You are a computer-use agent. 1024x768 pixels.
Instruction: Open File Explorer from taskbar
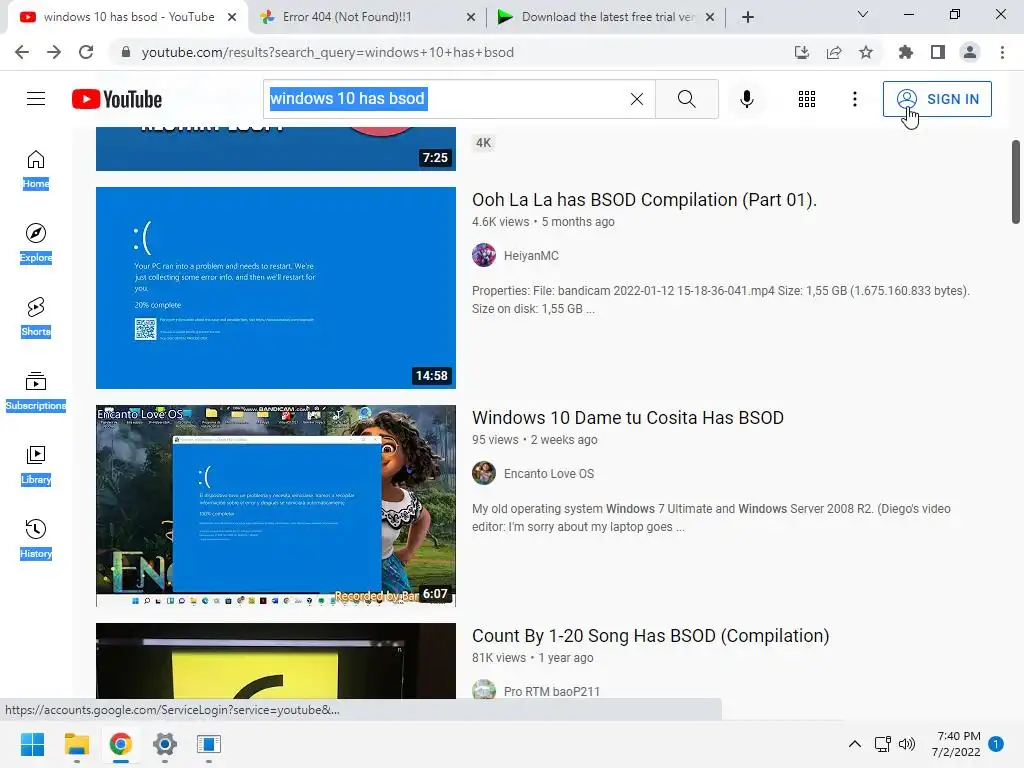tap(76, 744)
